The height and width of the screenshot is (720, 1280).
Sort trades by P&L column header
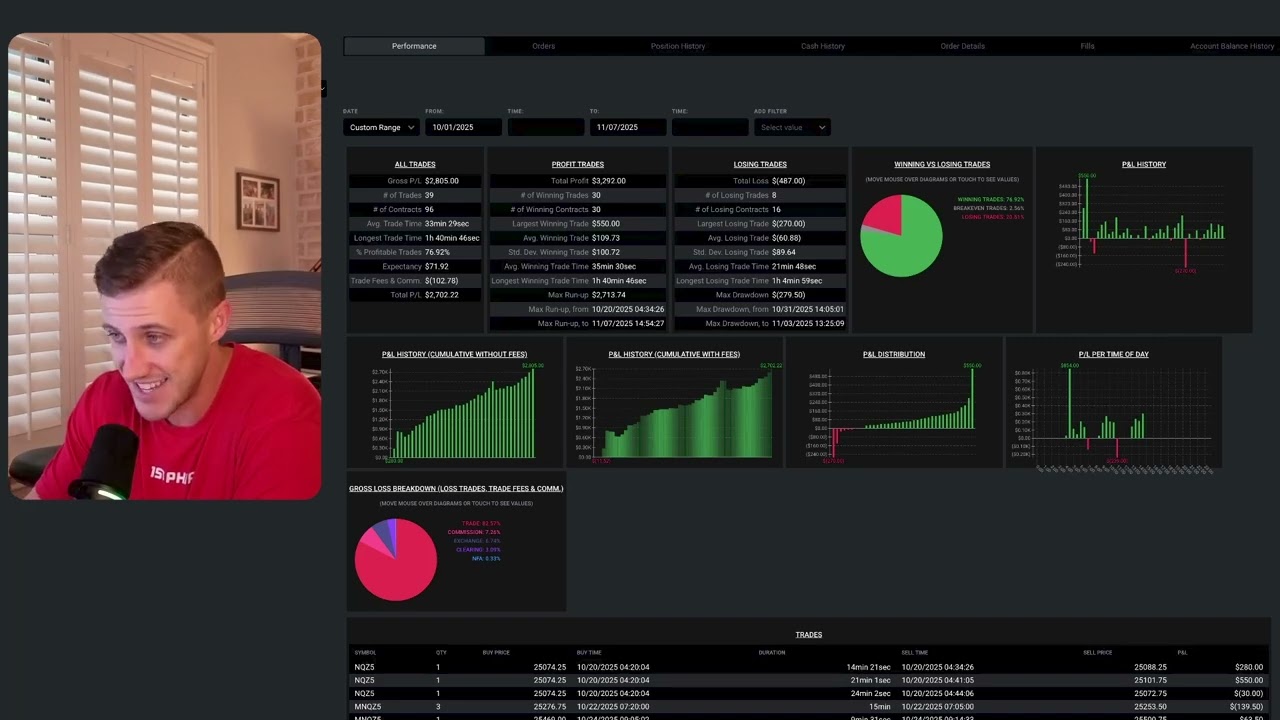point(1182,652)
